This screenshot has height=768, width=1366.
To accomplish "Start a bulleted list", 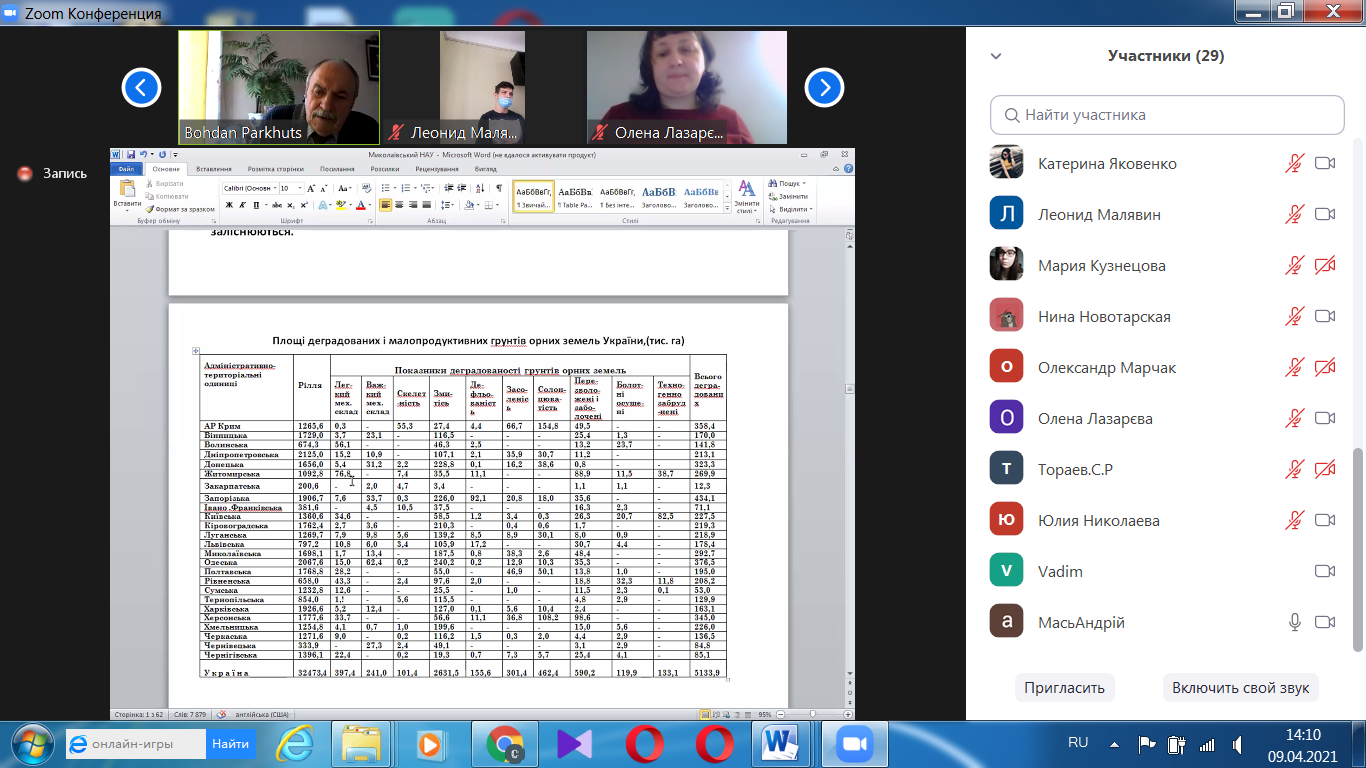I will pos(387,188).
